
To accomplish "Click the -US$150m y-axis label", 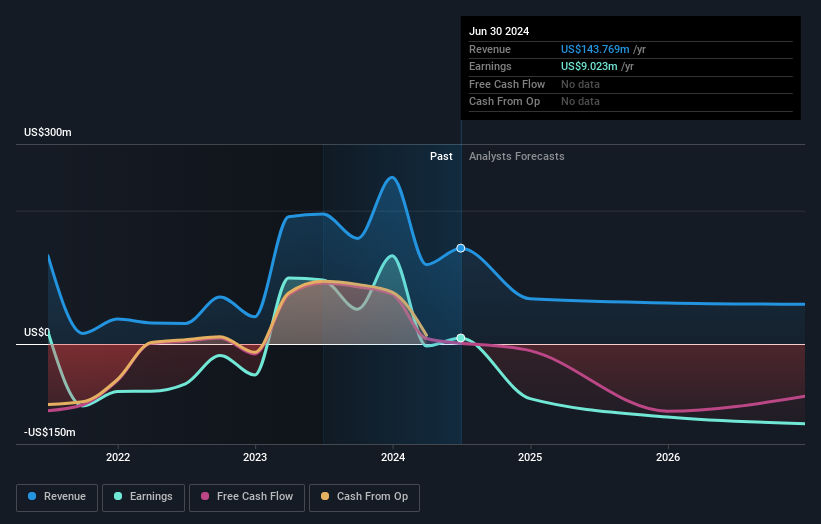I will point(50,432).
